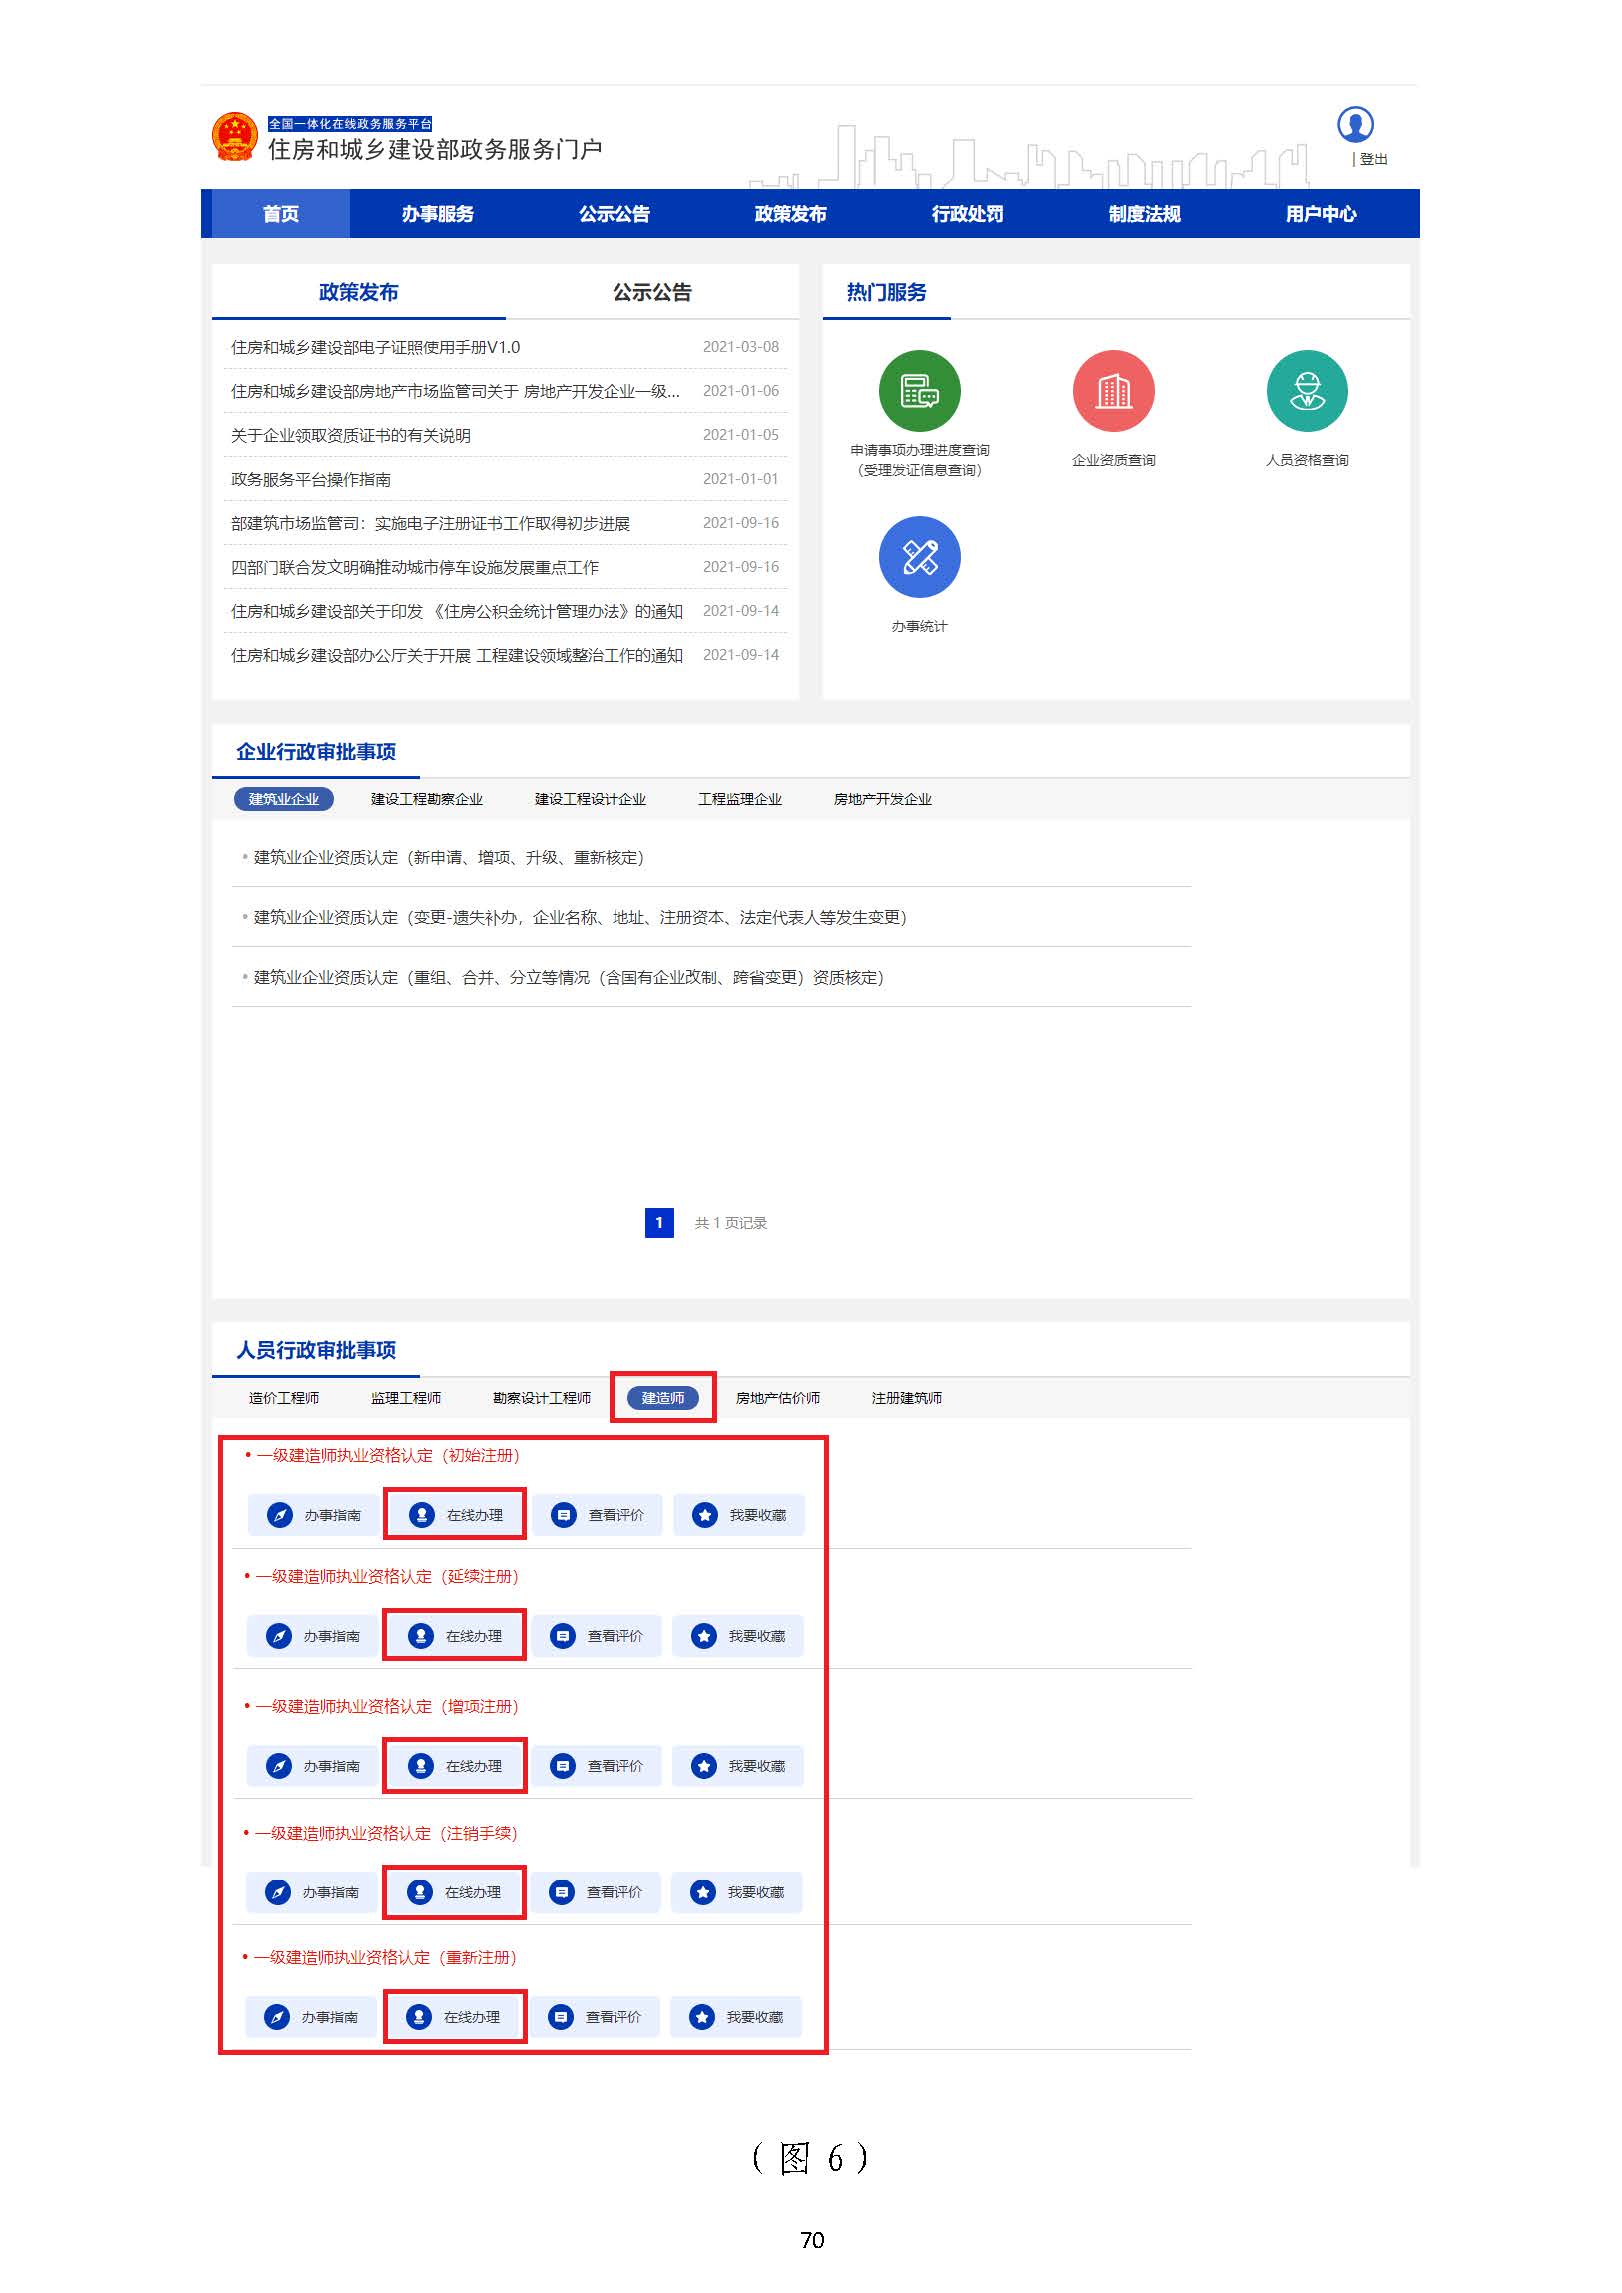This screenshot has width=1622, height=2293.
Task: Click page number 1 in pagination
Action: (658, 1222)
